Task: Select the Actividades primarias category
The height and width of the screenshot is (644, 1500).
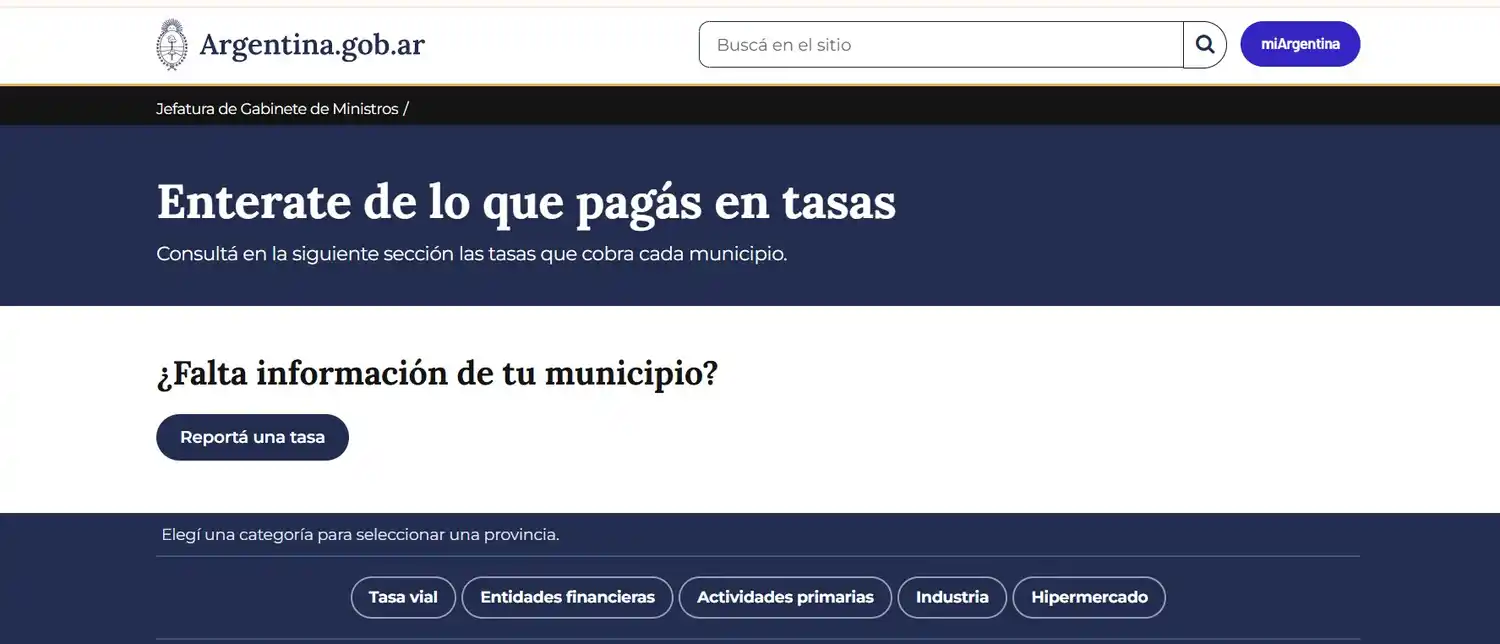Action: click(x=785, y=597)
